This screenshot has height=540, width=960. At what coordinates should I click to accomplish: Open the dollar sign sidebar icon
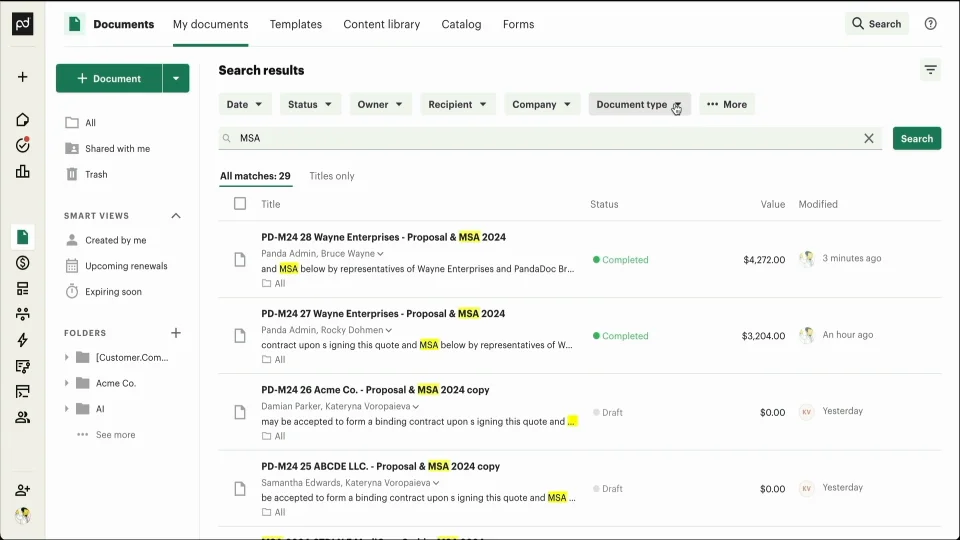click(23, 263)
